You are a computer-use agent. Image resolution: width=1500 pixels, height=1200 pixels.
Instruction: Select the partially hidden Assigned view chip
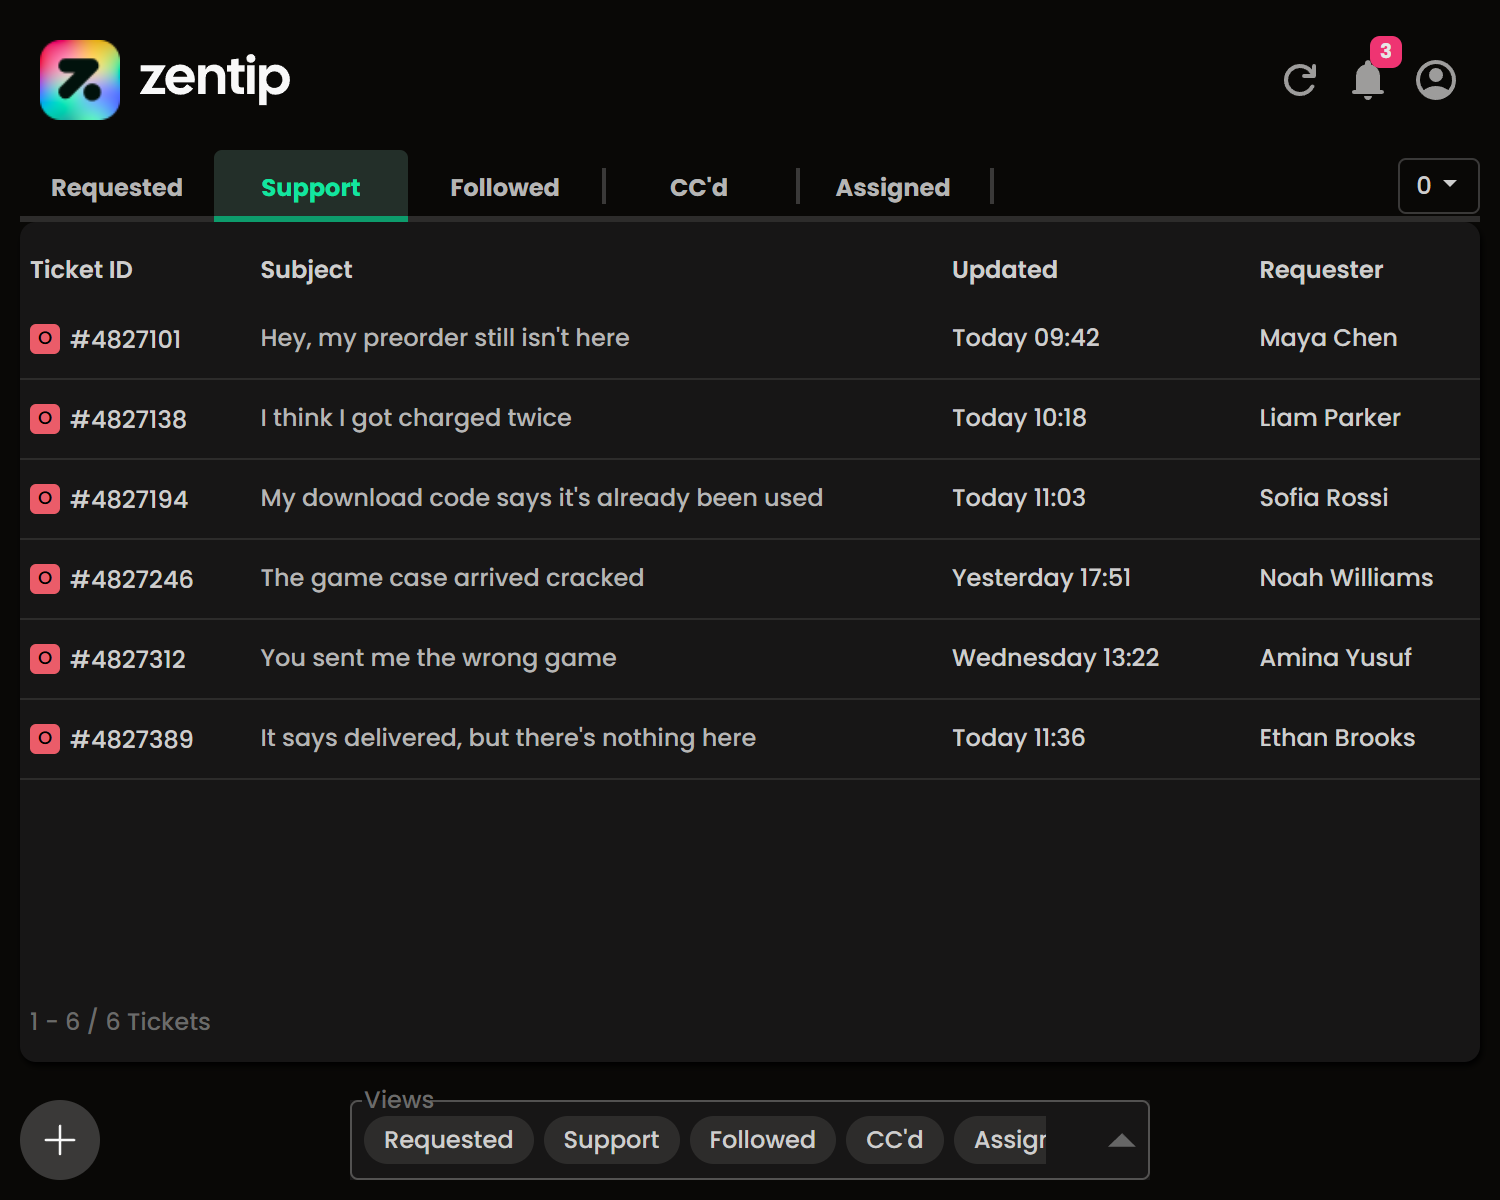1001,1140
